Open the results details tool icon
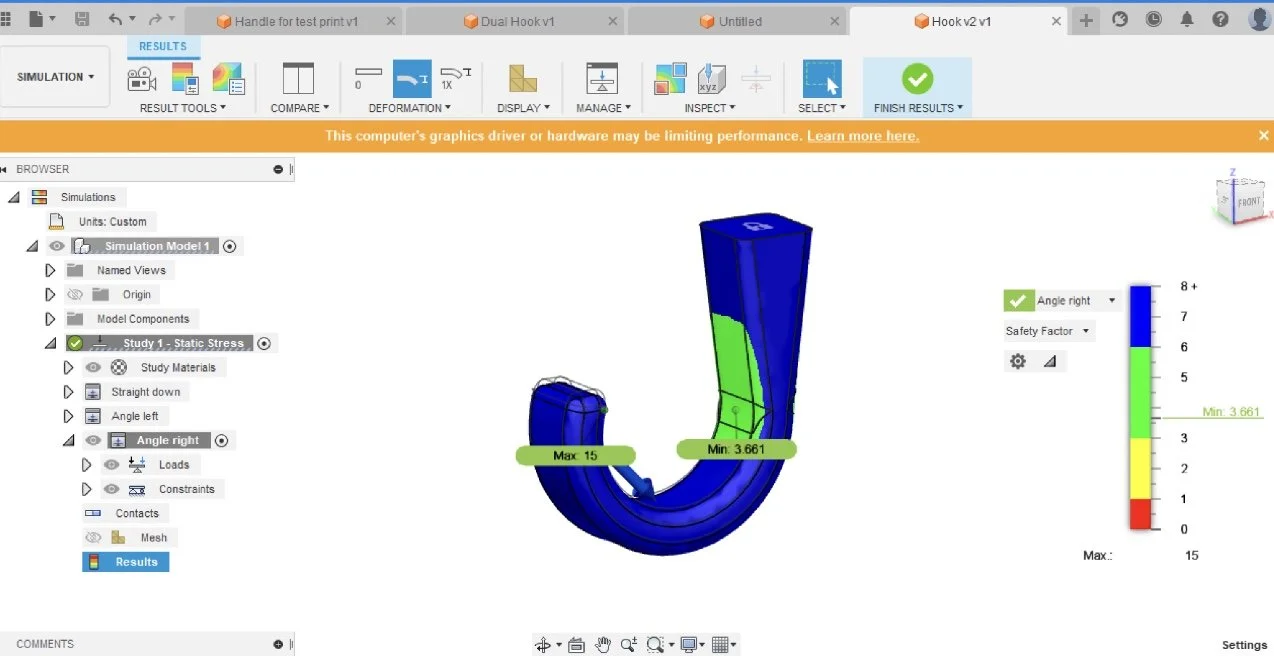 pos(228,79)
